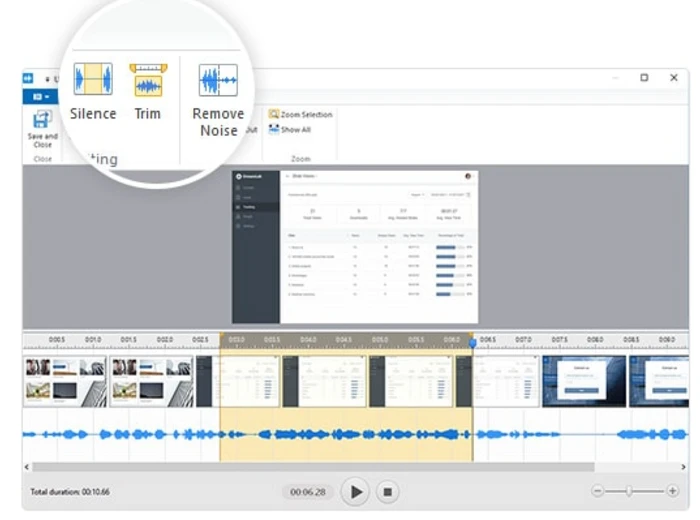Select the Trim audio tool

click(148, 92)
